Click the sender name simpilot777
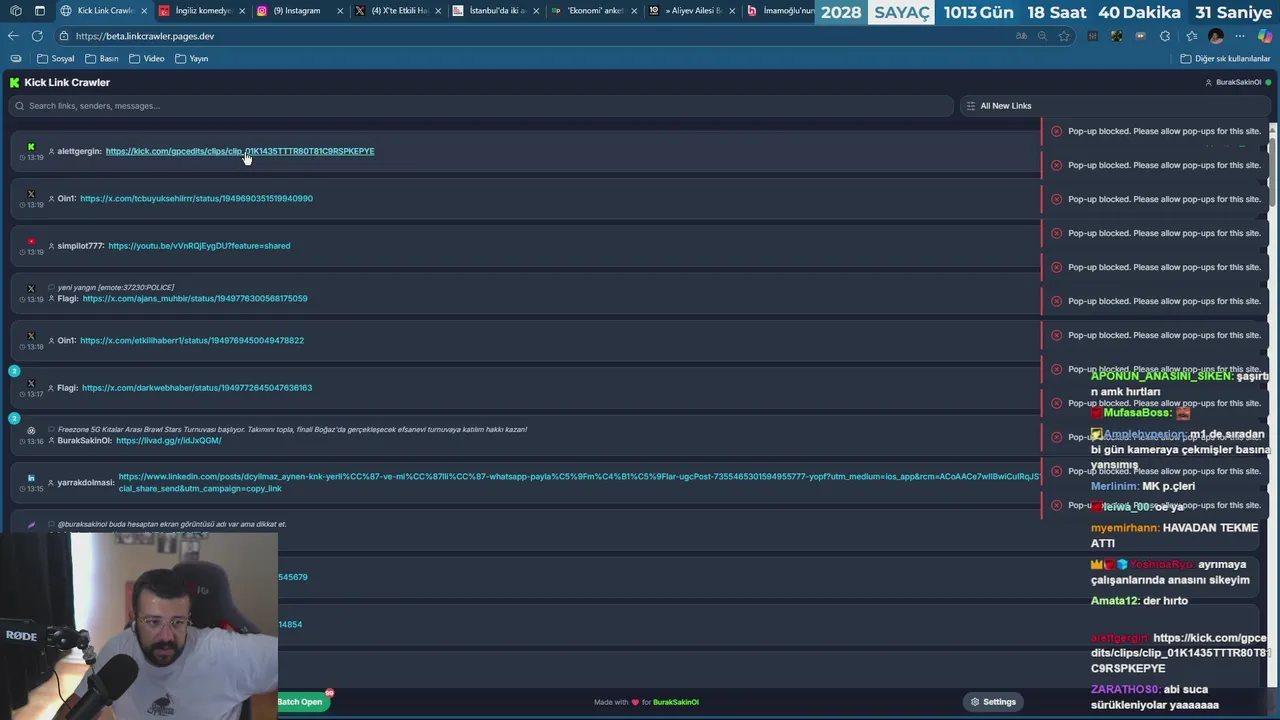Image resolution: width=1280 pixels, height=720 pixels. coord(81,246)
